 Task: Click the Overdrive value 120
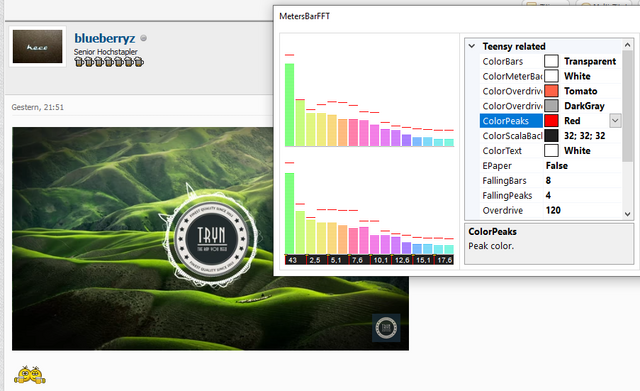coord(553,210)
